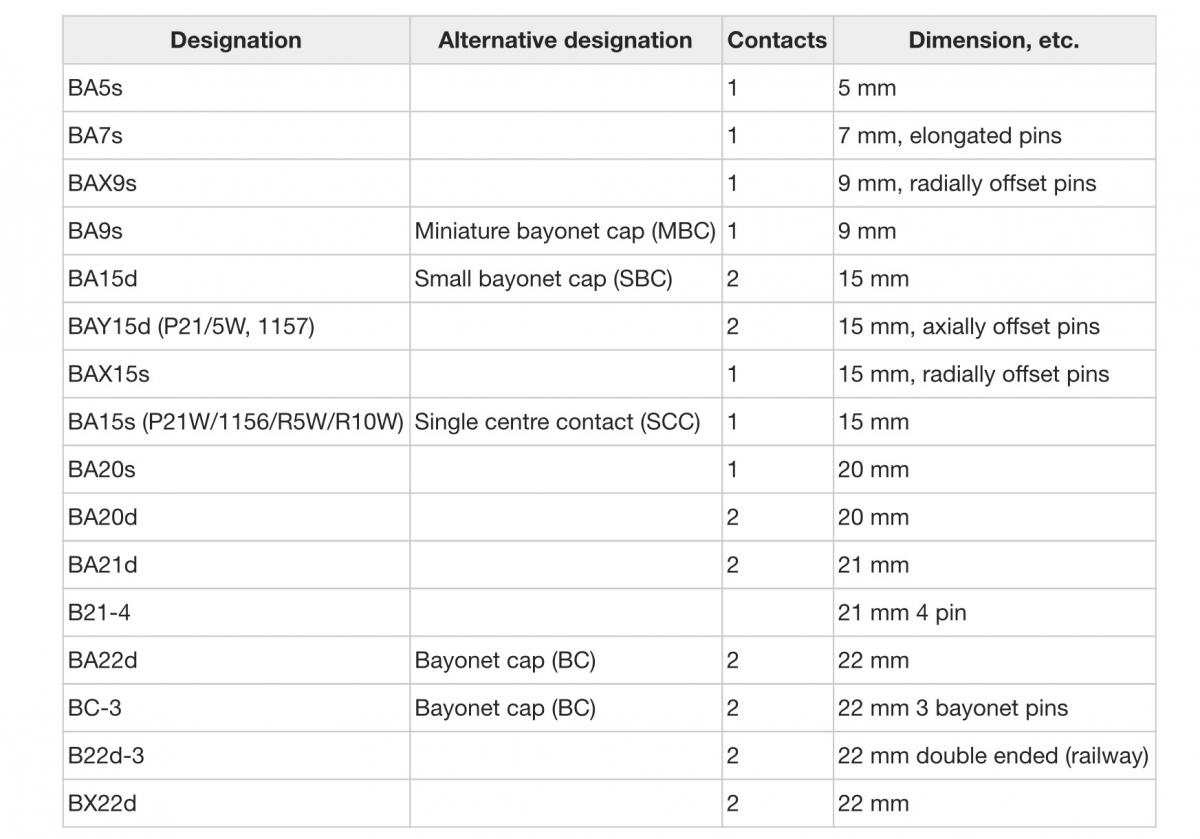Click 15 mm, axially offset pins cell

994,326
